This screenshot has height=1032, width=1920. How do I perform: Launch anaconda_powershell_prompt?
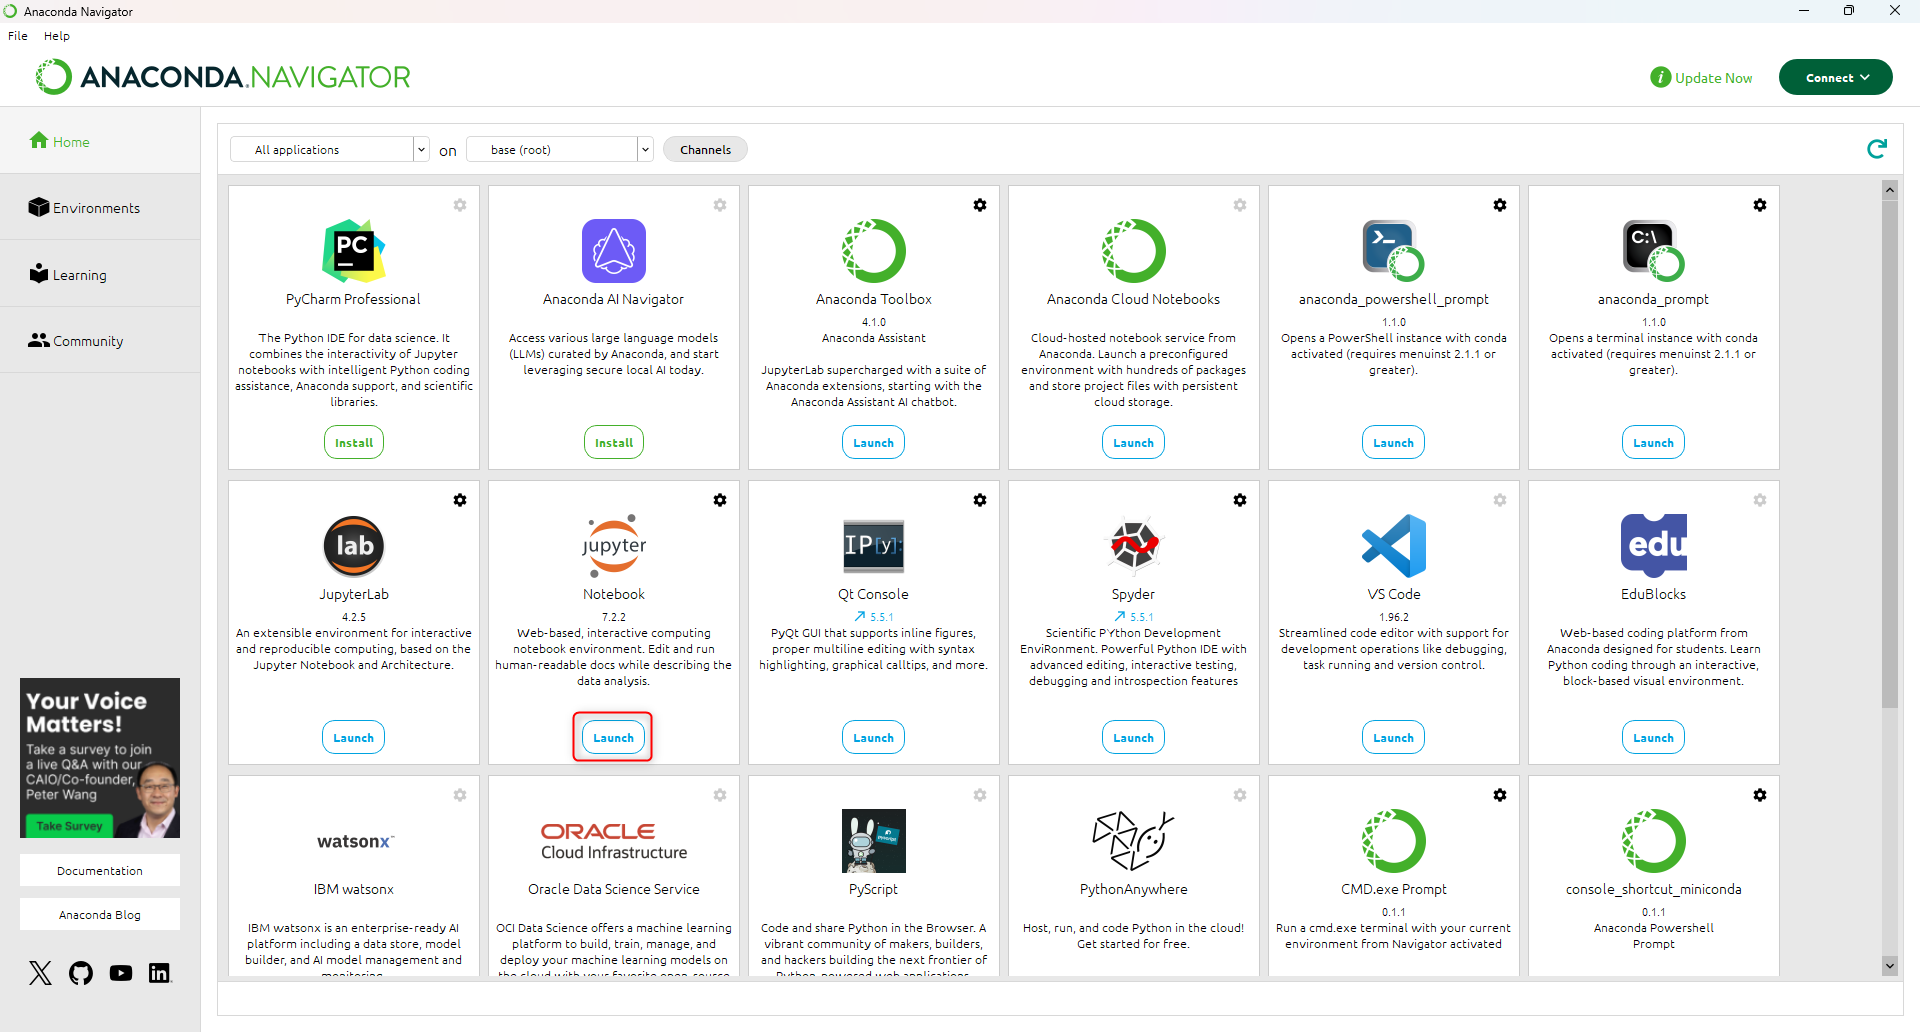point(1394,442)
